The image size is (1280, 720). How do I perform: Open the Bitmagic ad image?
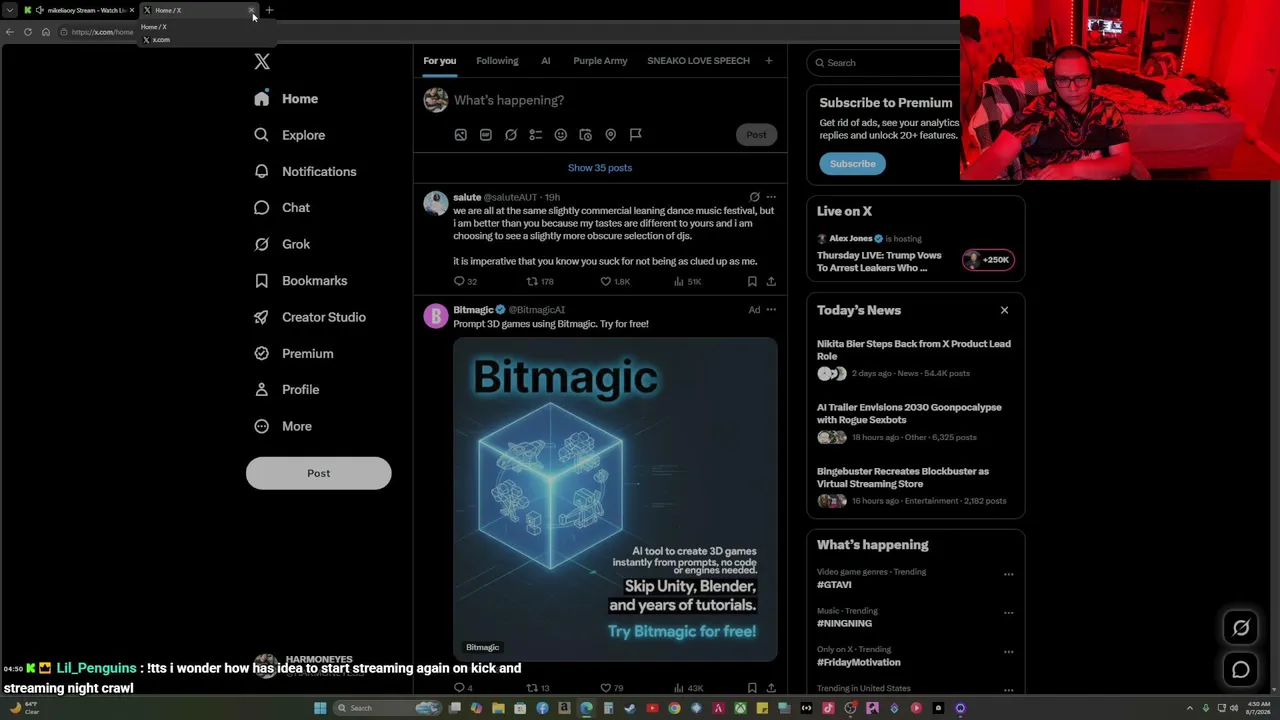[x=615, y=500]
